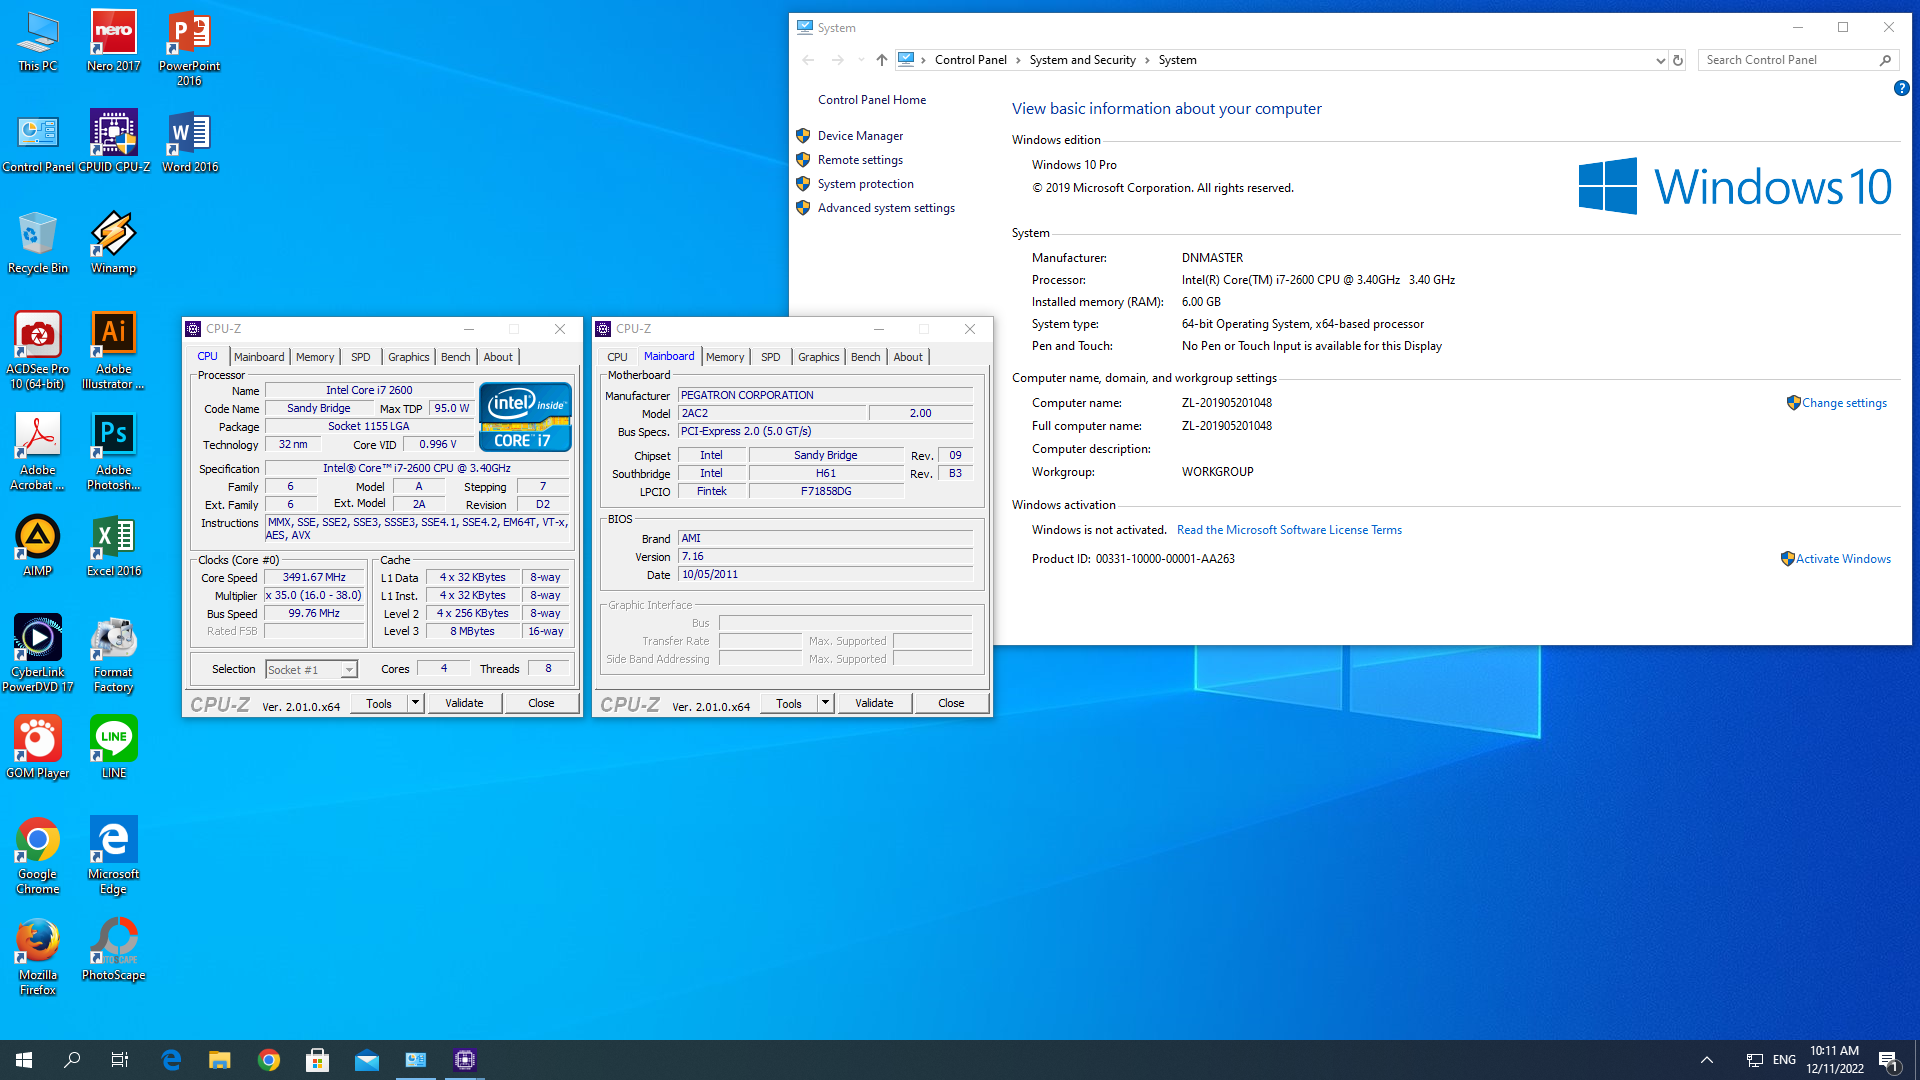Click the Windows Start button
Screen dimensions: 1920x1080
[x=24, y=1060]
